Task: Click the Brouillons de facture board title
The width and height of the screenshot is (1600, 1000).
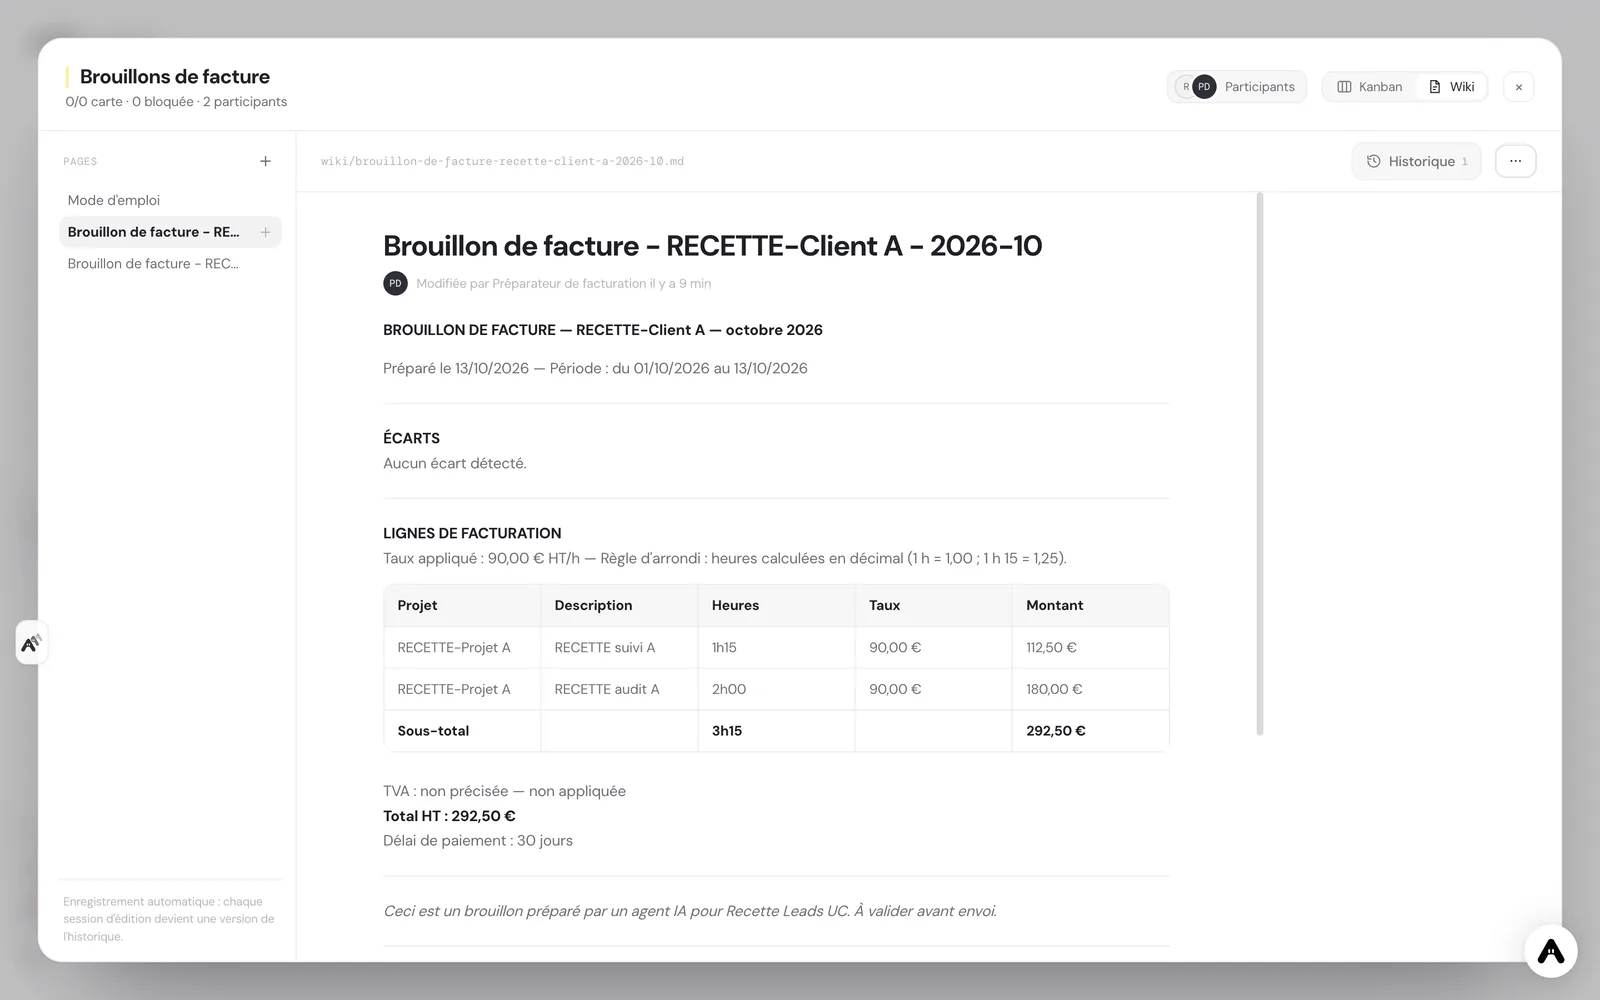Action: [x=175, y=77]
